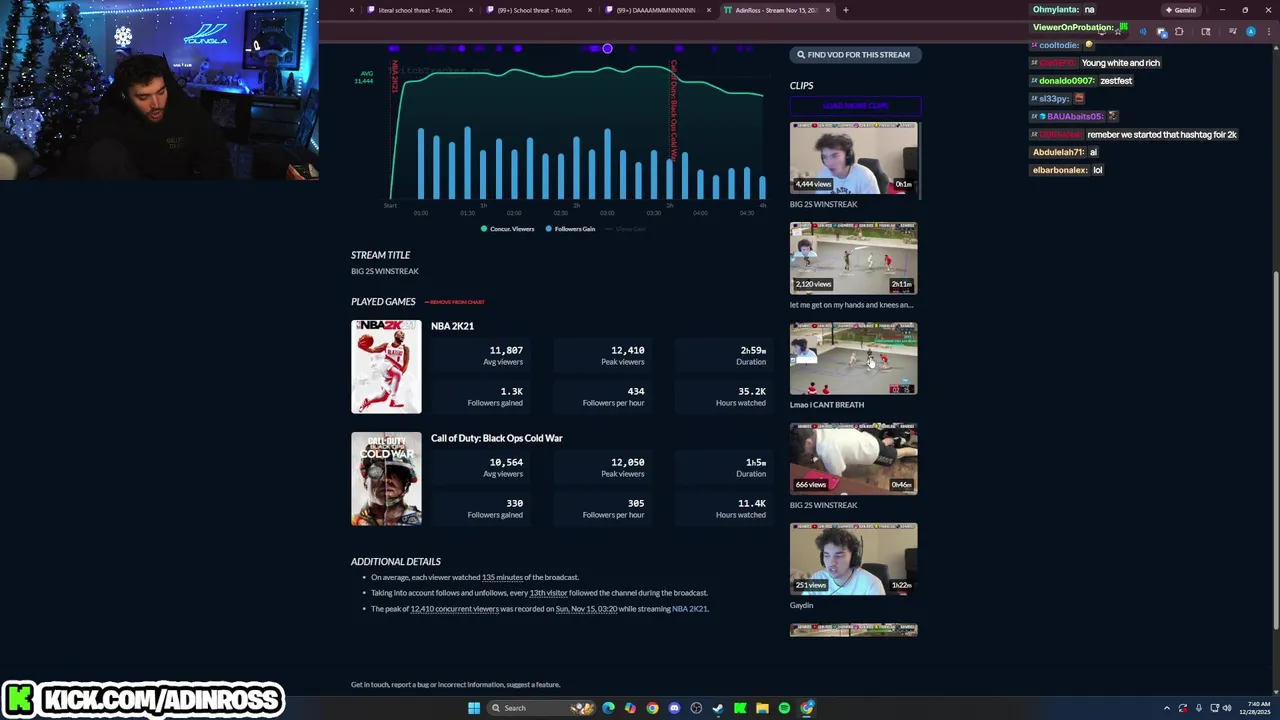Screen dimensions: 1280x720
Task: Open Spotify from the taskbar
Action: 784,708
